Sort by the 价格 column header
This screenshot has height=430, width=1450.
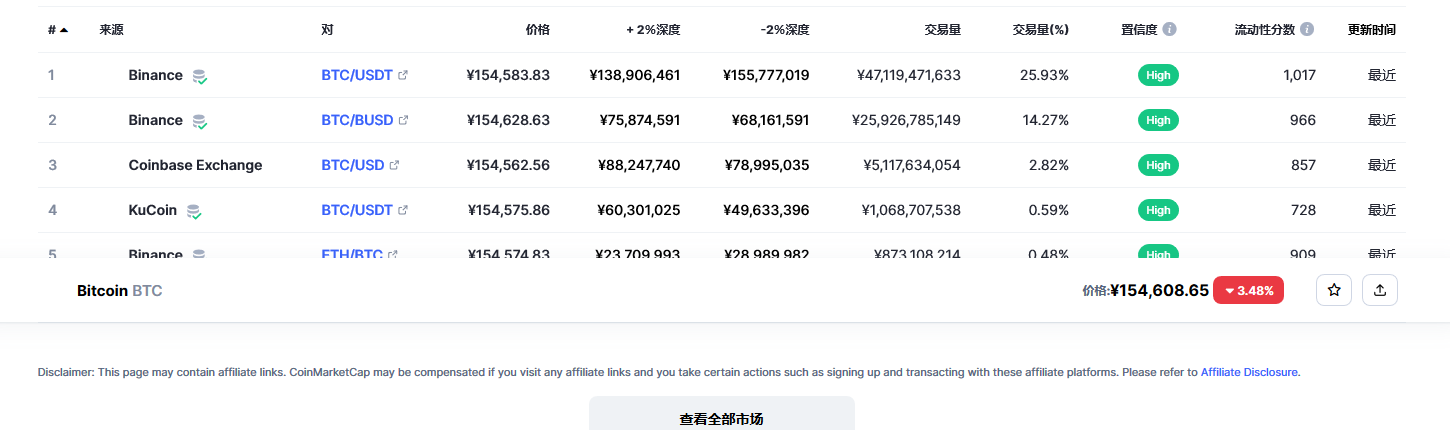click(537, 30)
